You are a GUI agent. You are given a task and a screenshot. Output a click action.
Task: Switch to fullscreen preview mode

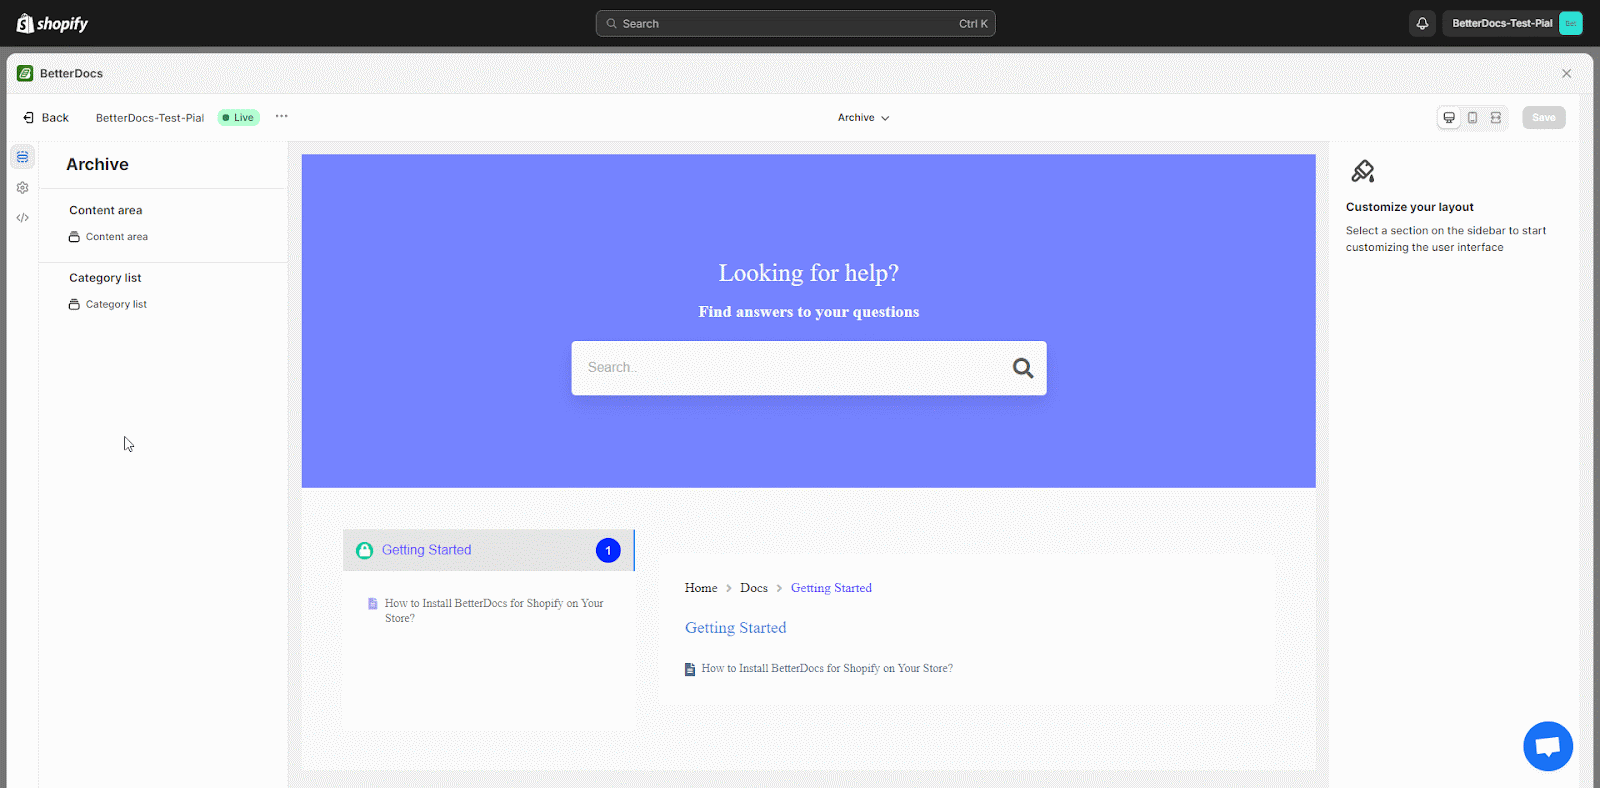(1496, 118)
